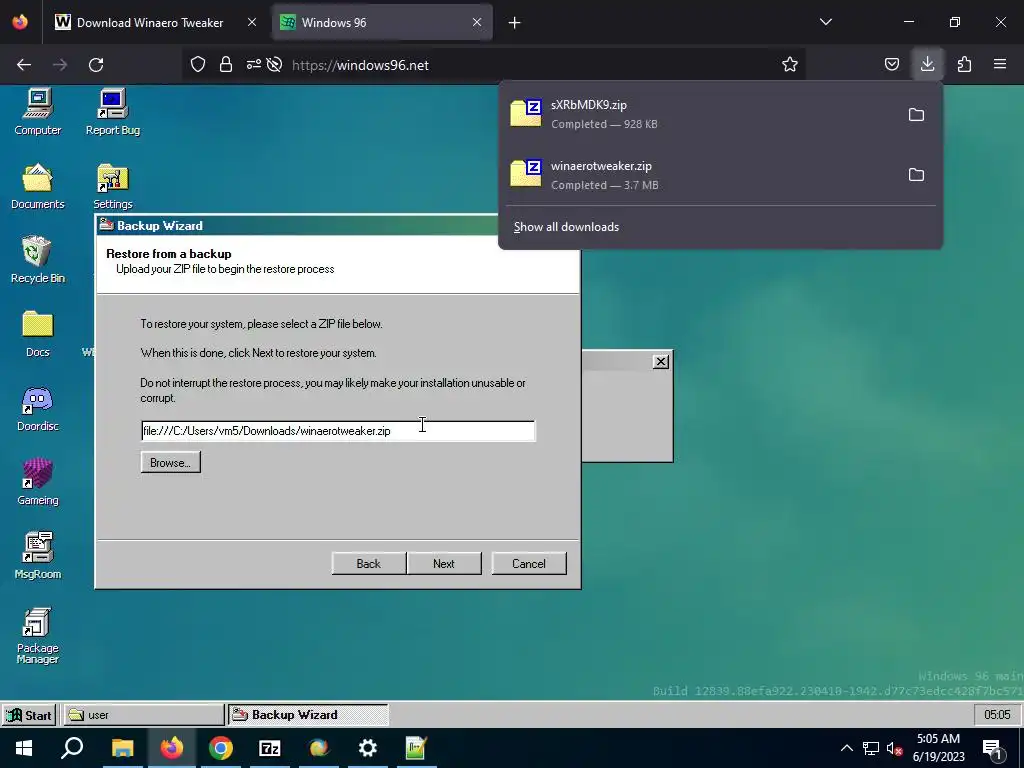The width and height of the screenshot is (1024, 768).
Task: Open 7-Zip from the taskbar
Action: [269, 748]
